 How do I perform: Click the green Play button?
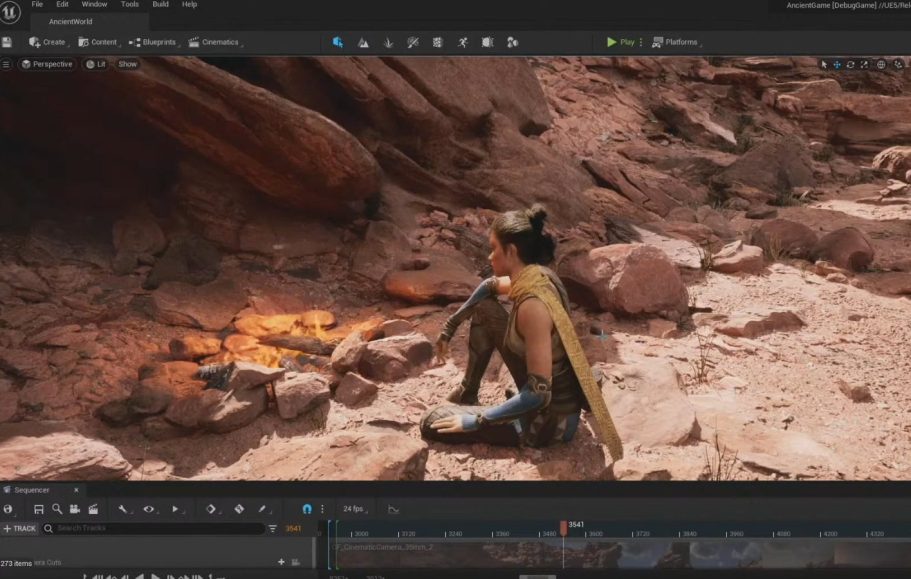point(621,42)
